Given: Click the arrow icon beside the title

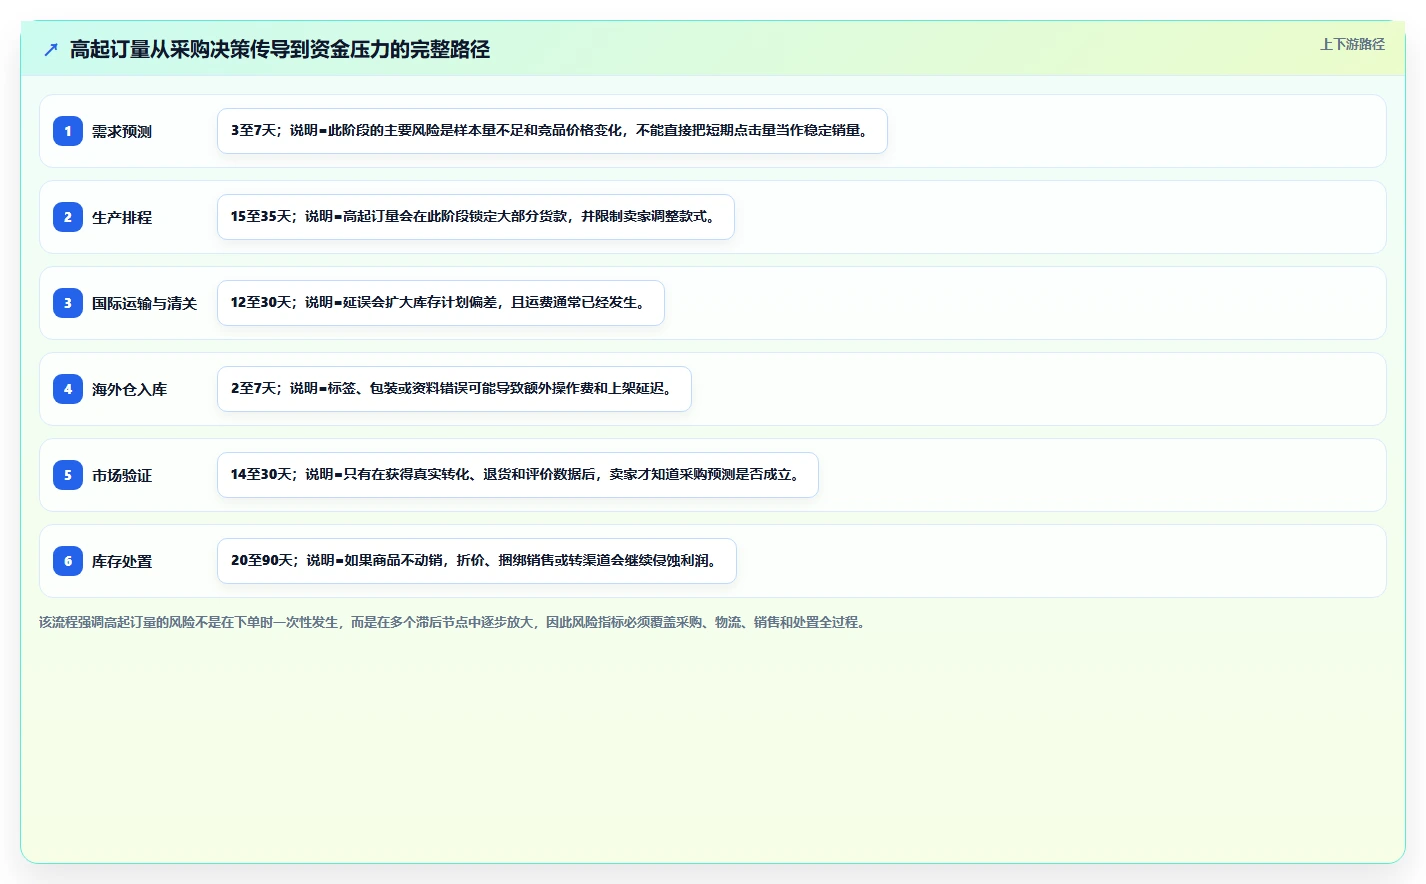Looking at the screenshot, I should [x=51, y=49].
